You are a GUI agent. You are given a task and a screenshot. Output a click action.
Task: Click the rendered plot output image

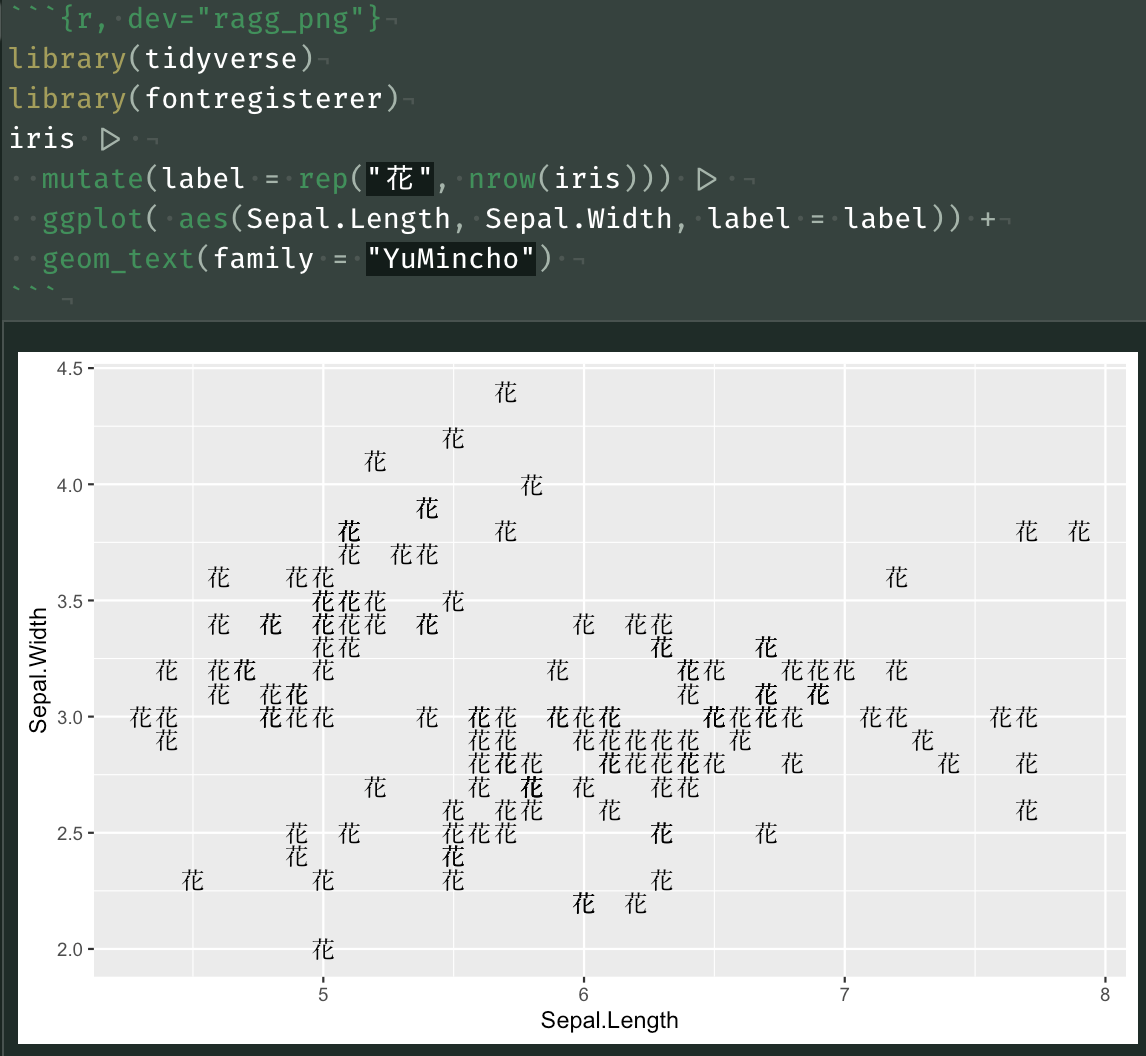(577, 698)
